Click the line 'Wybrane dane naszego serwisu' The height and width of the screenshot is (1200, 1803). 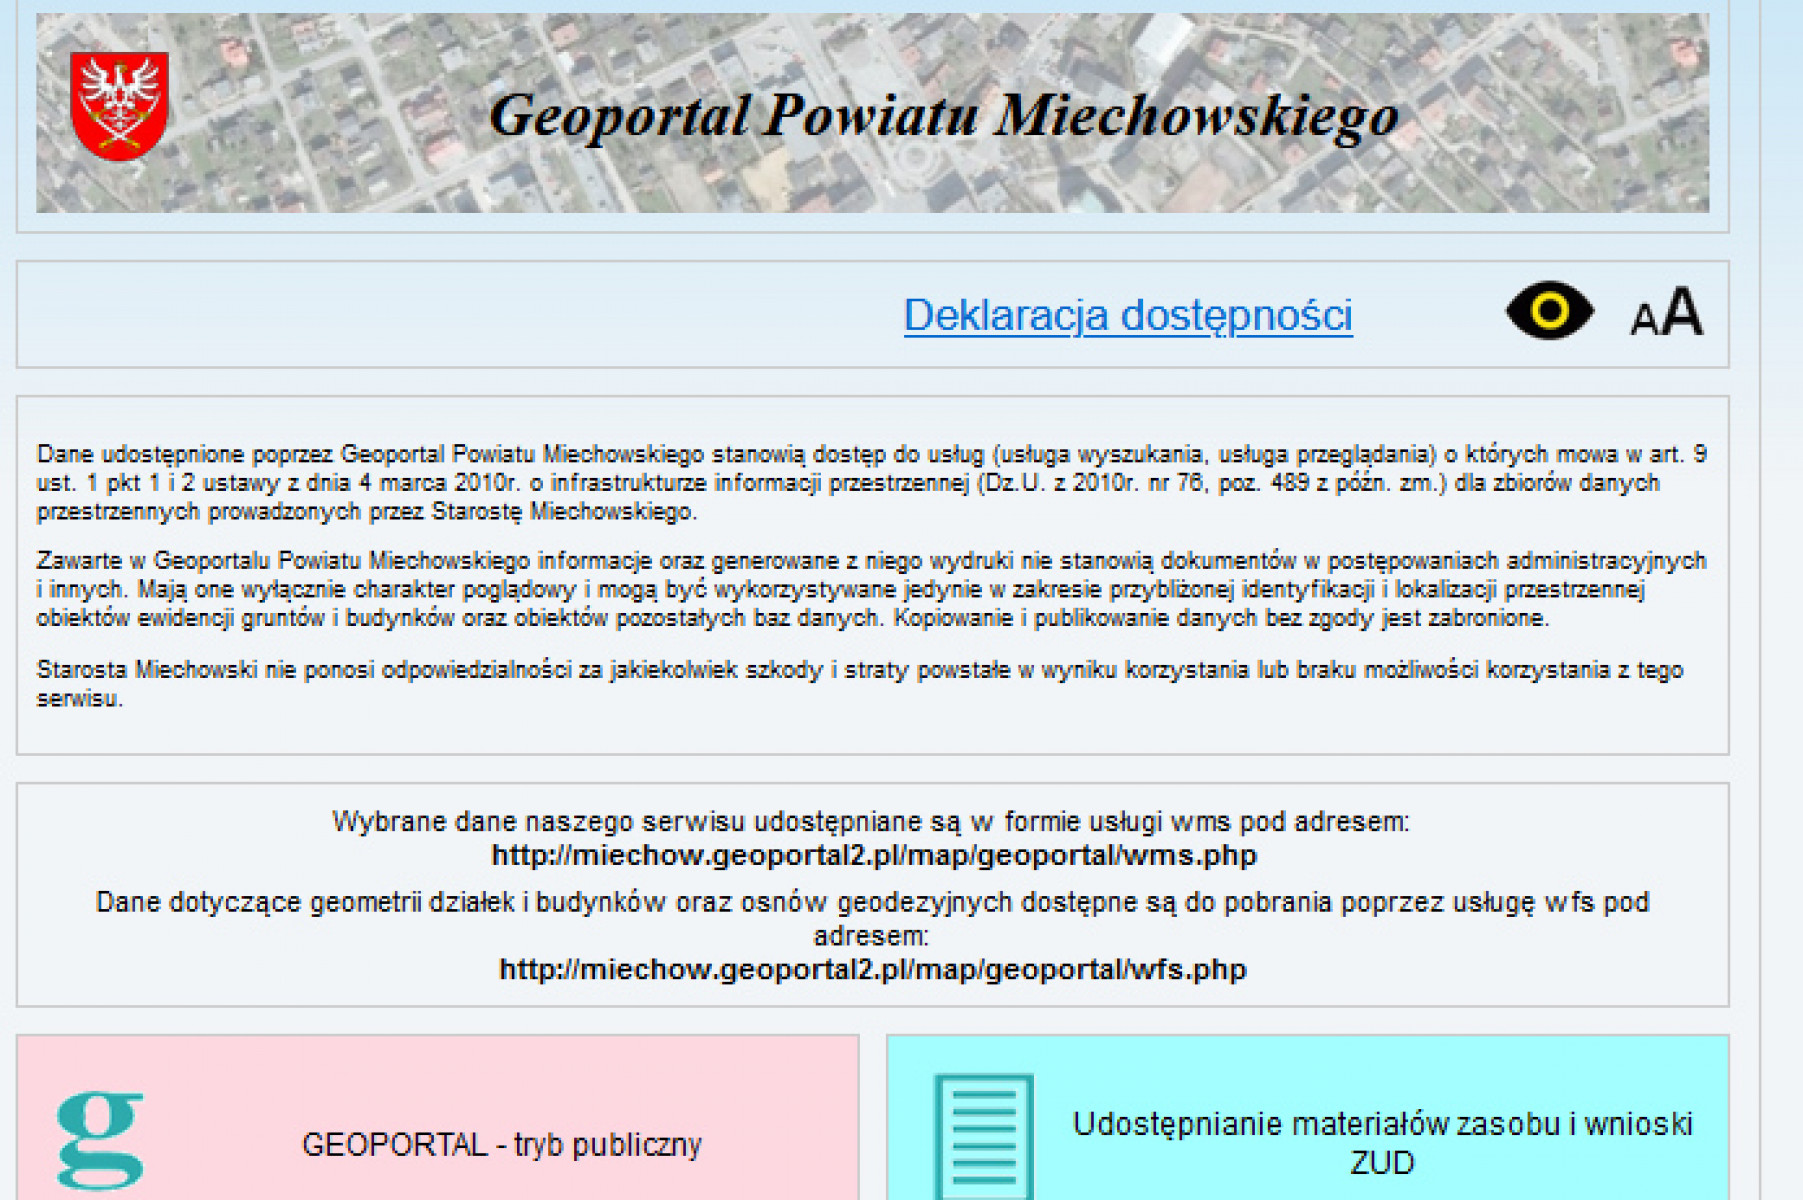click(x=870, y=822)
